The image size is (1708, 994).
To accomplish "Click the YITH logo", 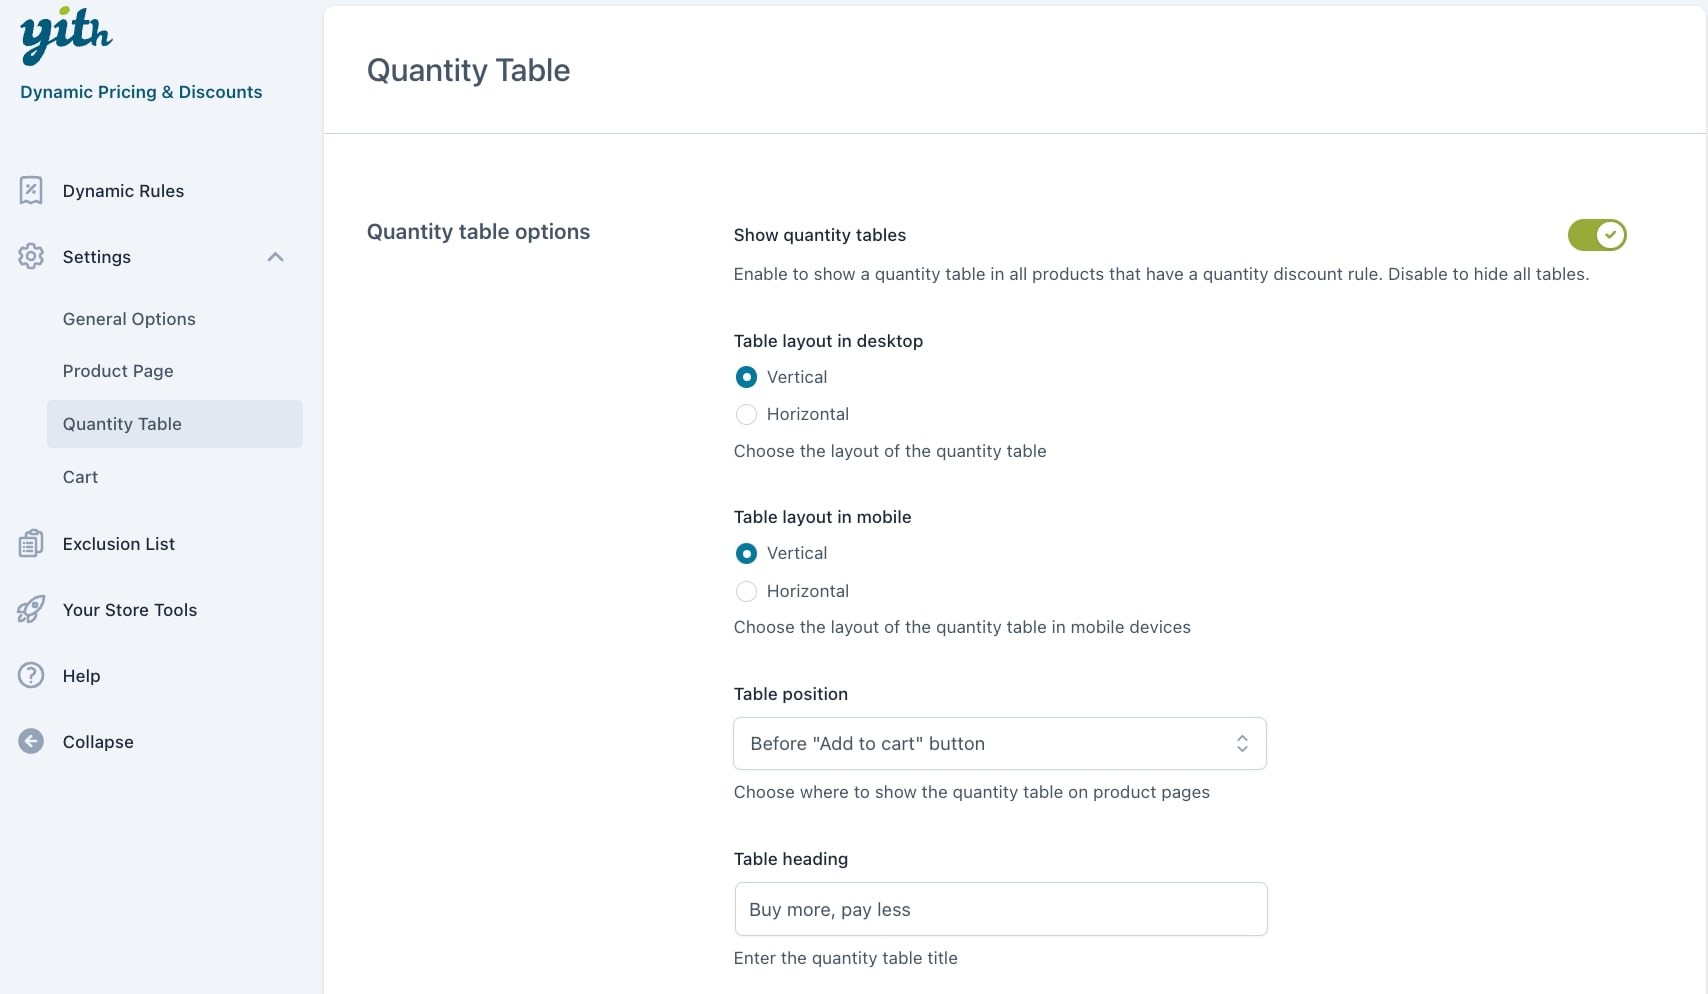I will [66, 35].
